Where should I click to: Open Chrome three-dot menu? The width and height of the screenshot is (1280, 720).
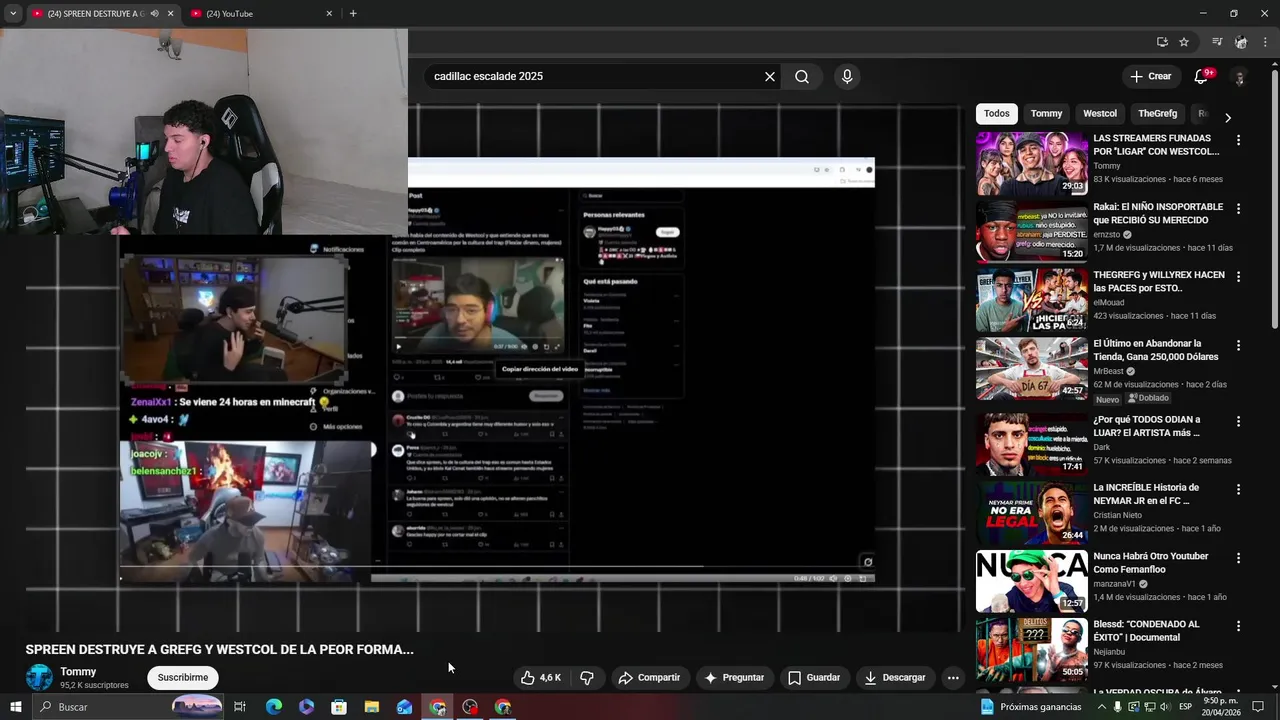tap(1265, 42)
